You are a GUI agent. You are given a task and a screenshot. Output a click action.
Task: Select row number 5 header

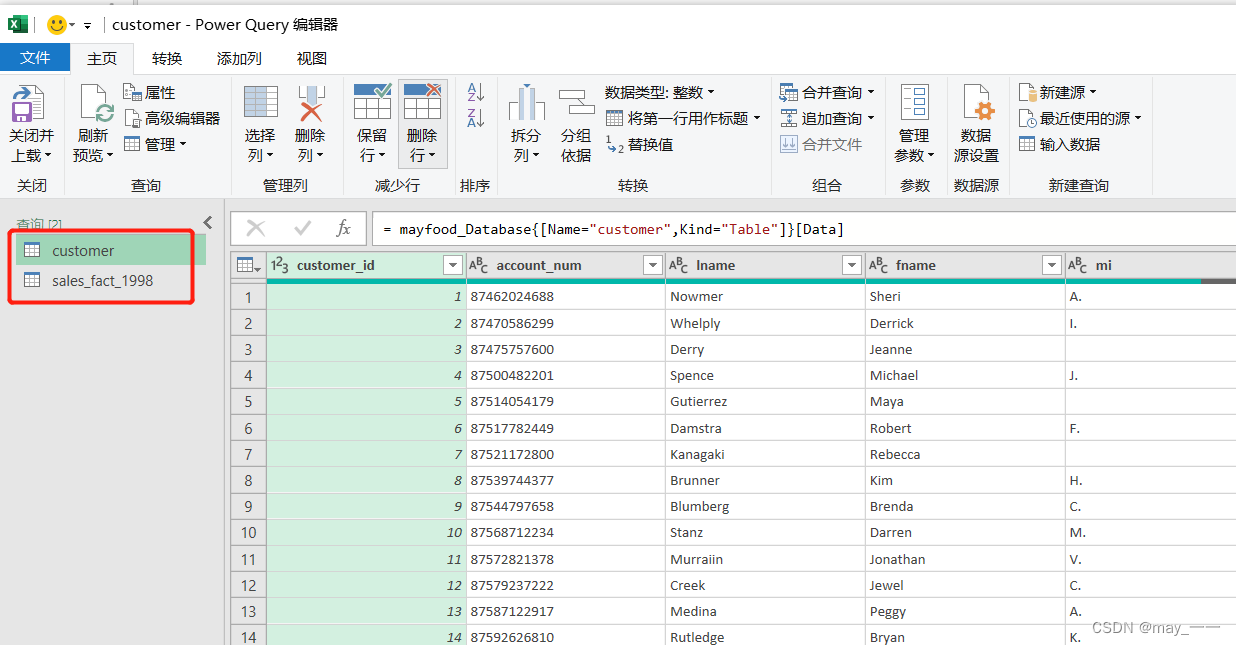(248, 401)
